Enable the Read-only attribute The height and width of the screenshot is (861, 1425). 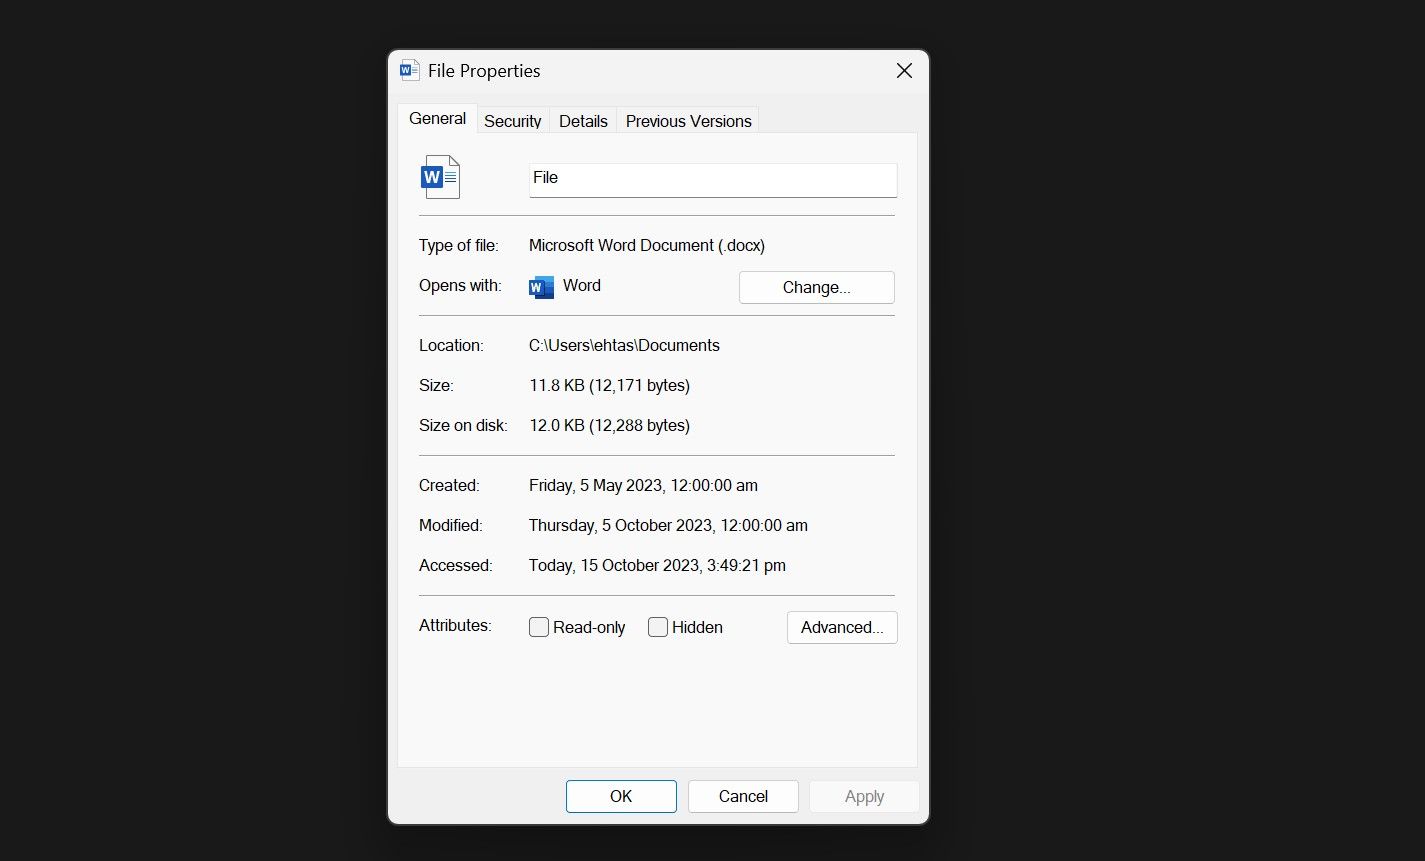pyautogui.click(x=539, y=627)
